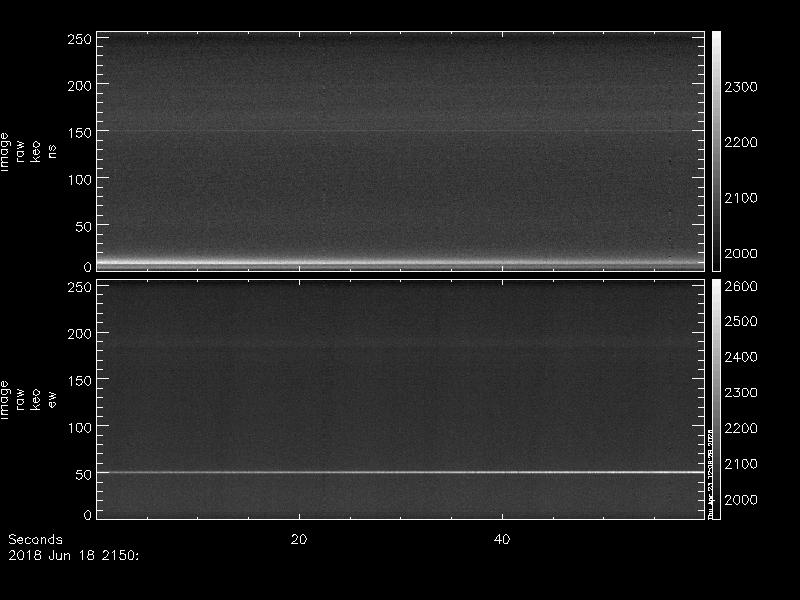Click the 'image raw keo ns' axis title
This screenshot has height=600, width=800.
(28, 152)
